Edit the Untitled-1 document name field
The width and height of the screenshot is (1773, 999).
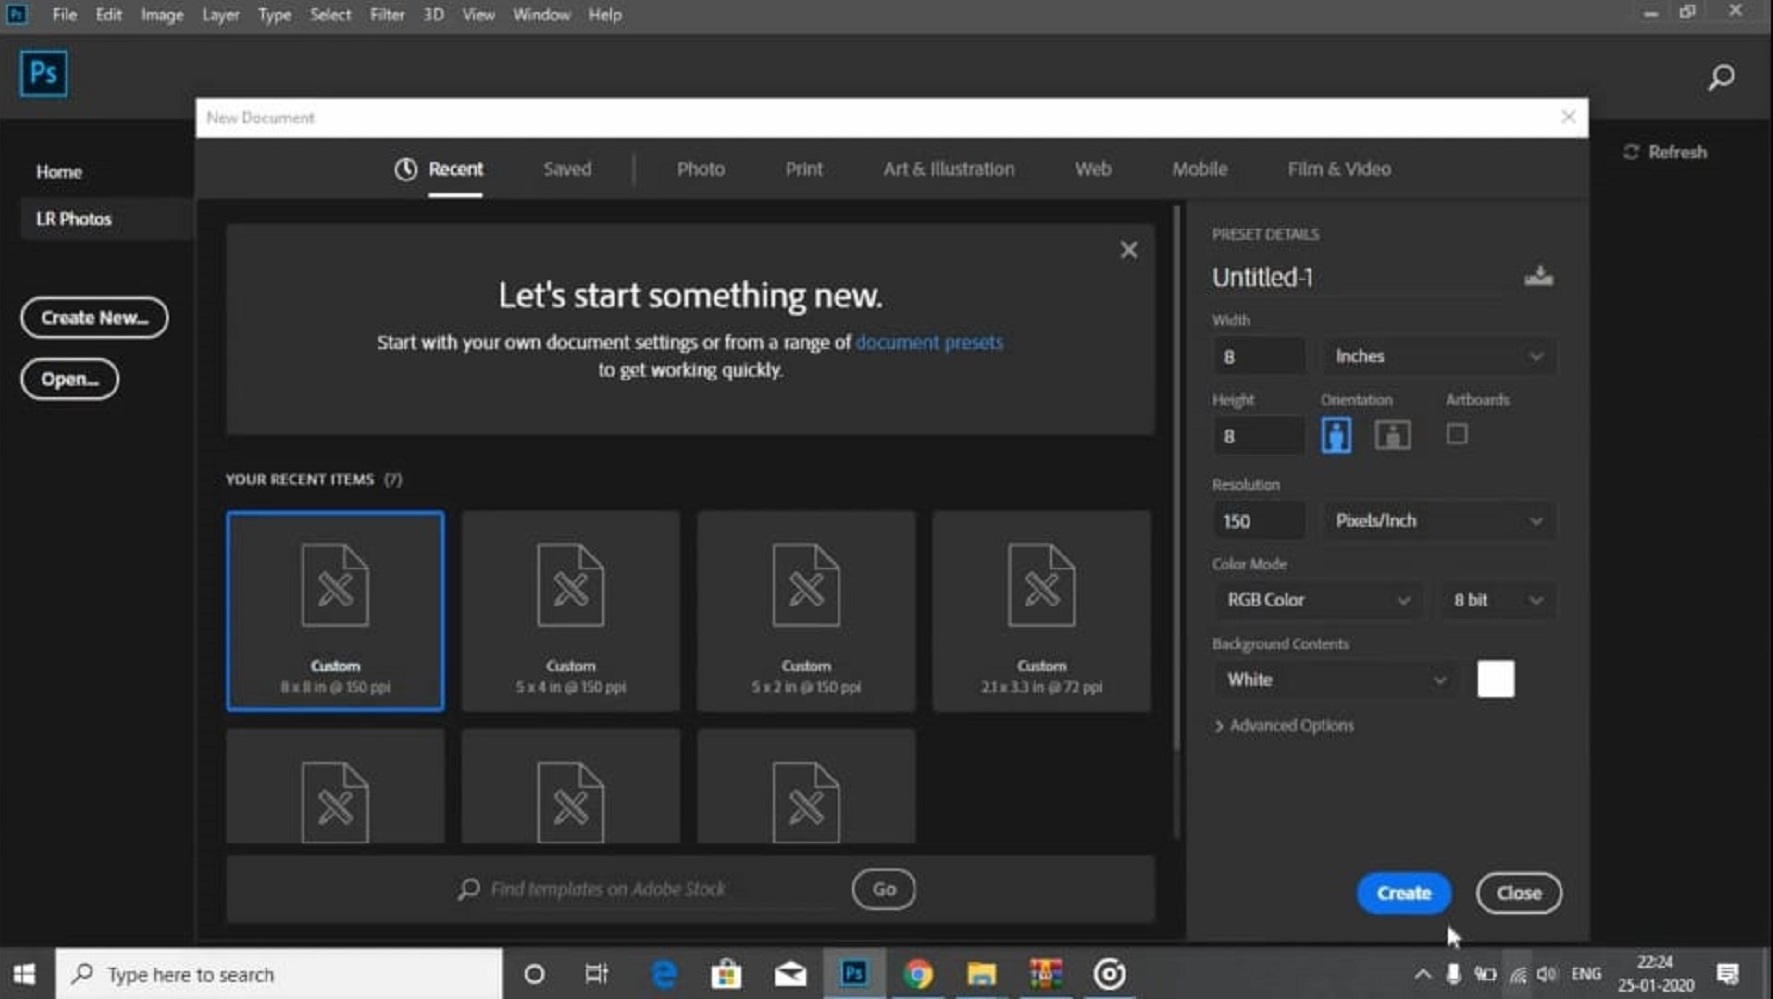pyautogui.click(x=1356, y=277)
